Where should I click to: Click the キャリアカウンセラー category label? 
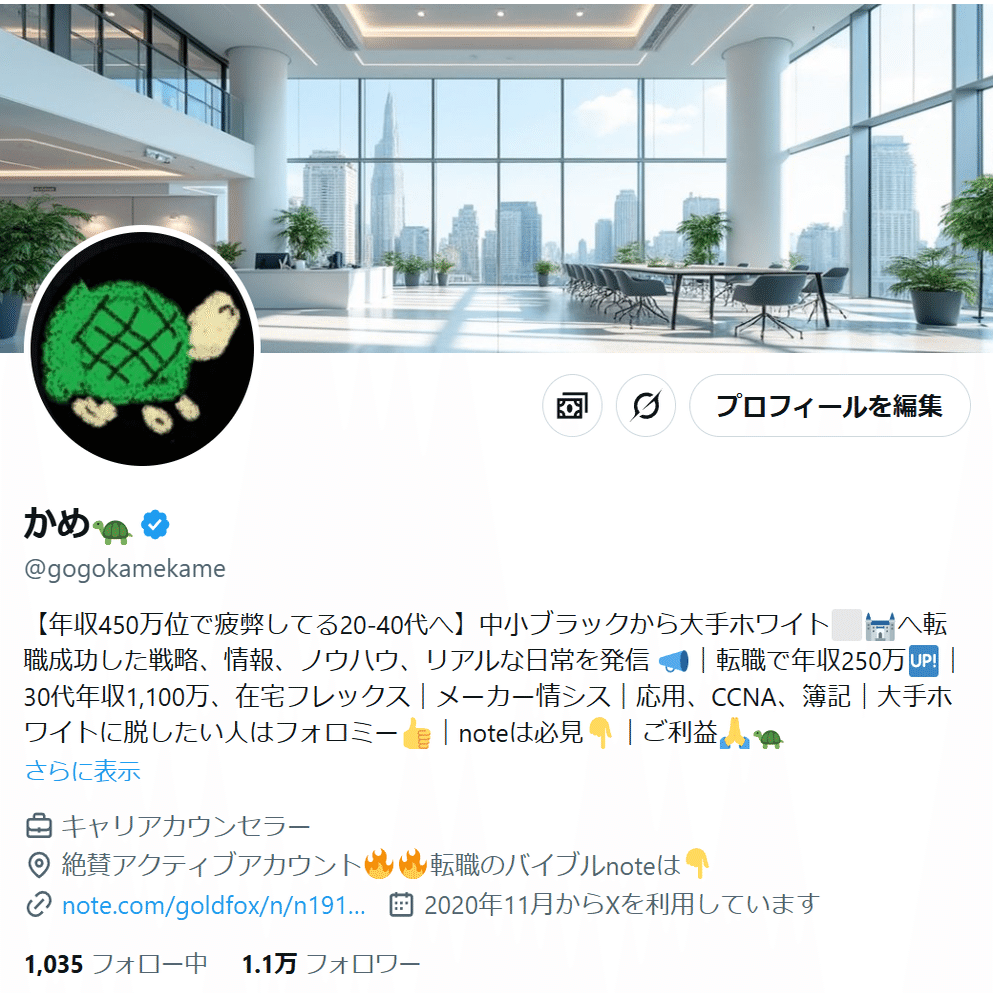[186, 826]
